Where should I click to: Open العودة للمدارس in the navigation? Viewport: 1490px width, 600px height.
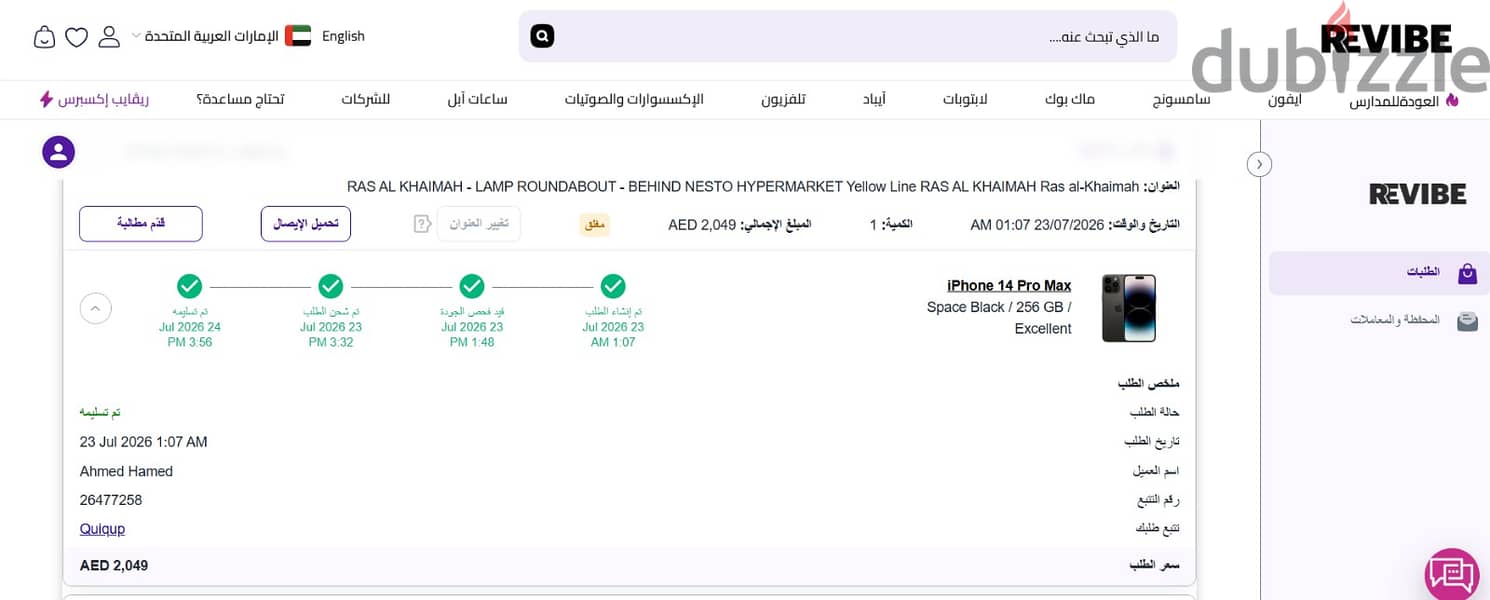[1394, 100]
